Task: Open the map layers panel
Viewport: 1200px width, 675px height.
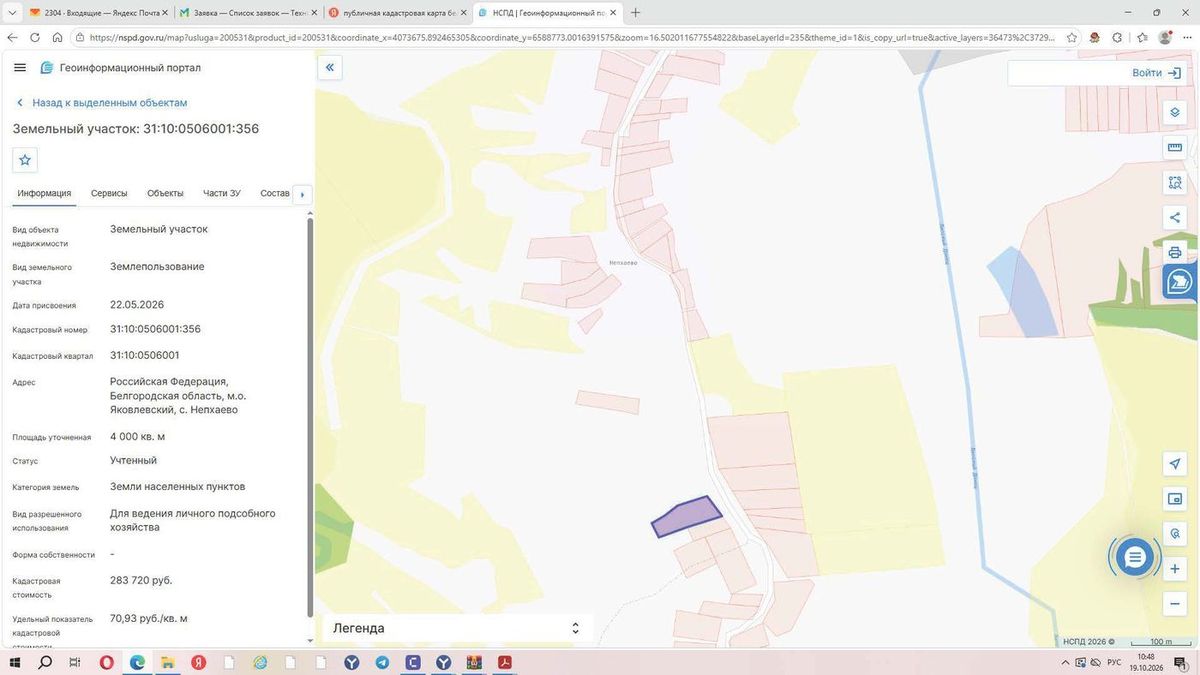Action: click(x=1175, y=112)
